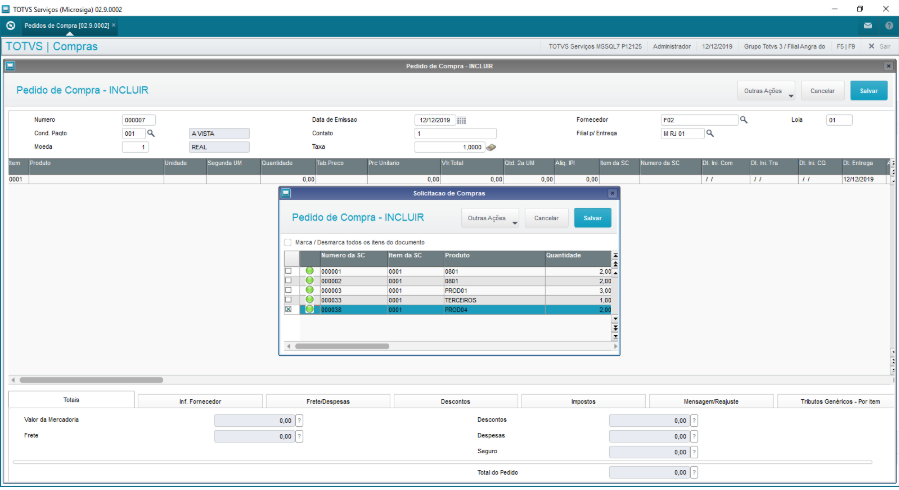Viewport: 899px width, 490px height.
Task: Select the TERCEIROS product cell
Action: click(494, 300)
